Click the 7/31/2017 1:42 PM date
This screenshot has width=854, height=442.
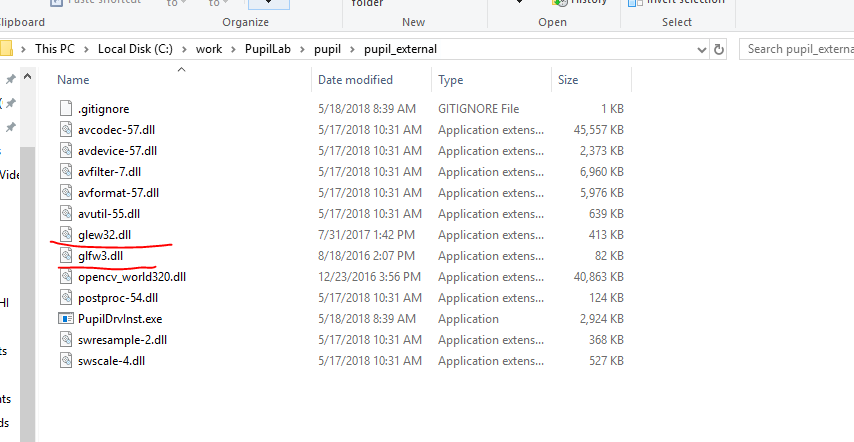367,235
